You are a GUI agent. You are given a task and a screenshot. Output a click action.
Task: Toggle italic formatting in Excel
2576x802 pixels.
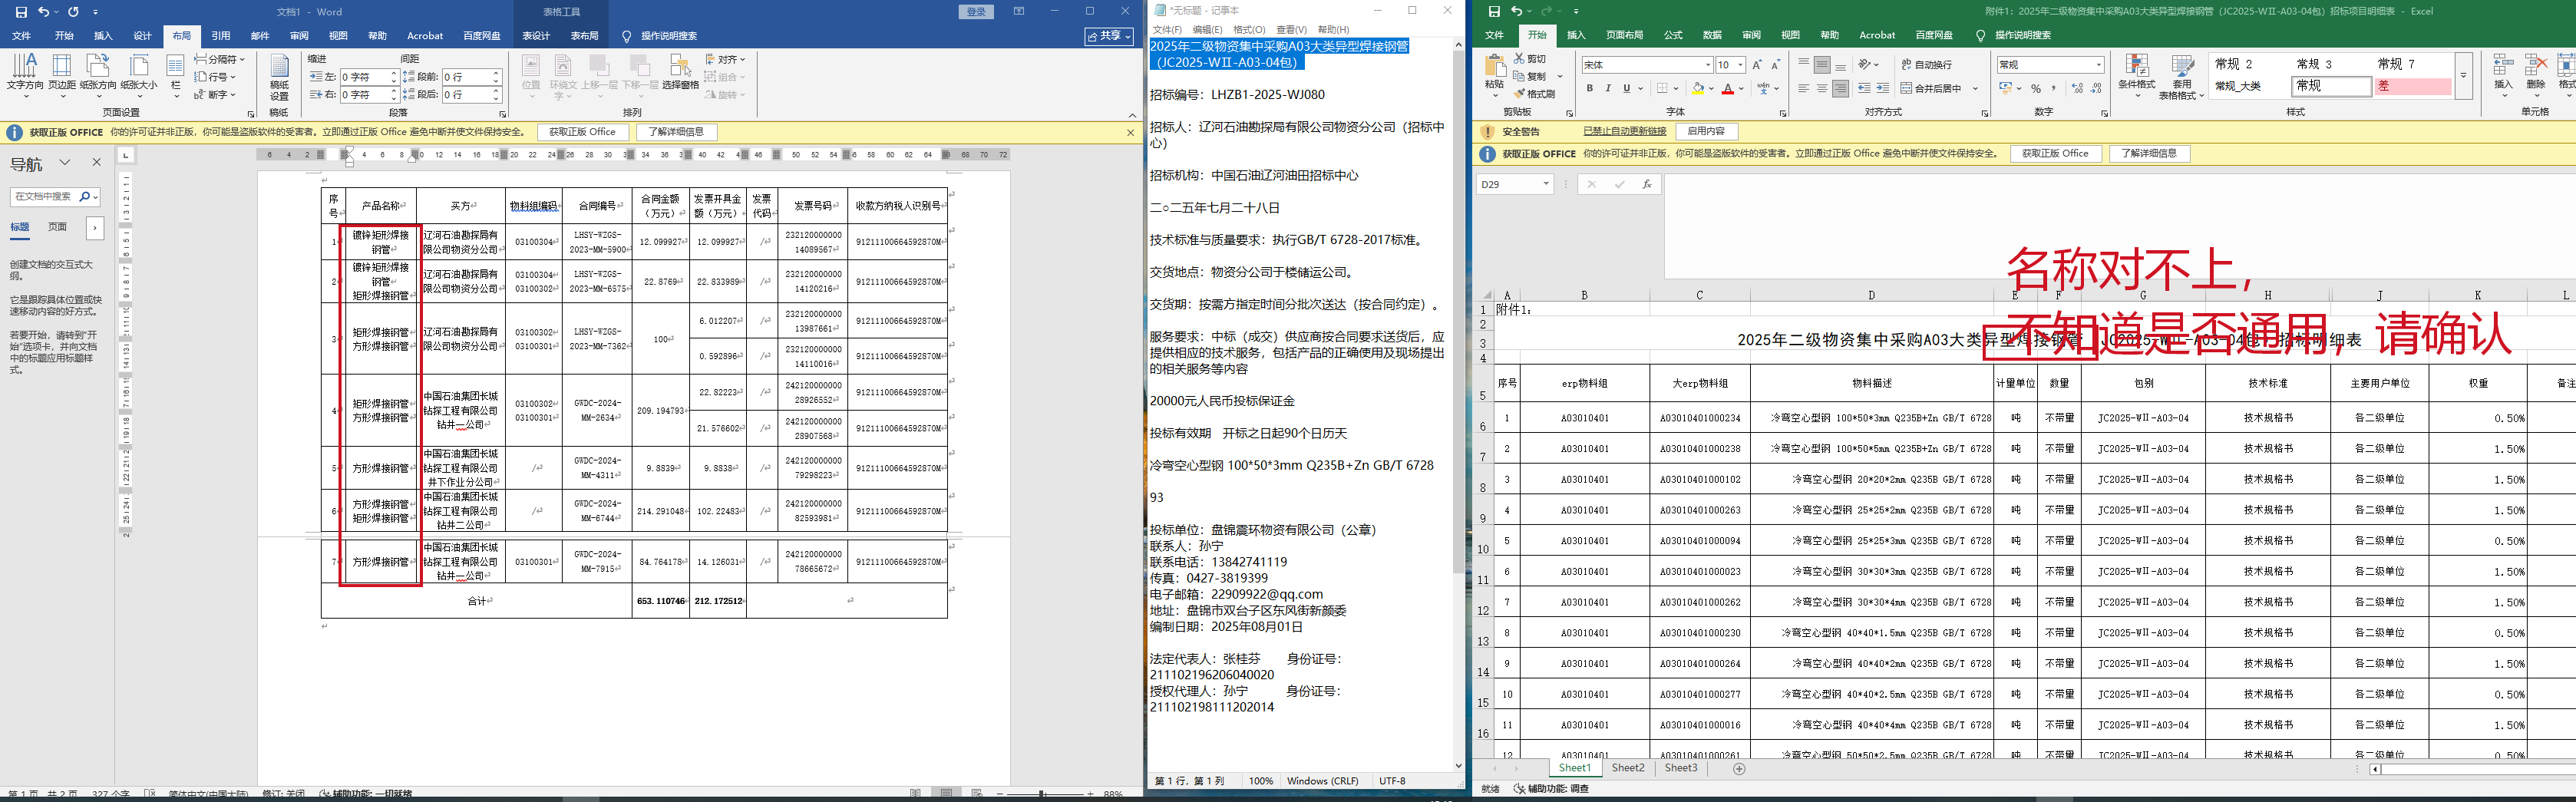tap(1608, 89)
